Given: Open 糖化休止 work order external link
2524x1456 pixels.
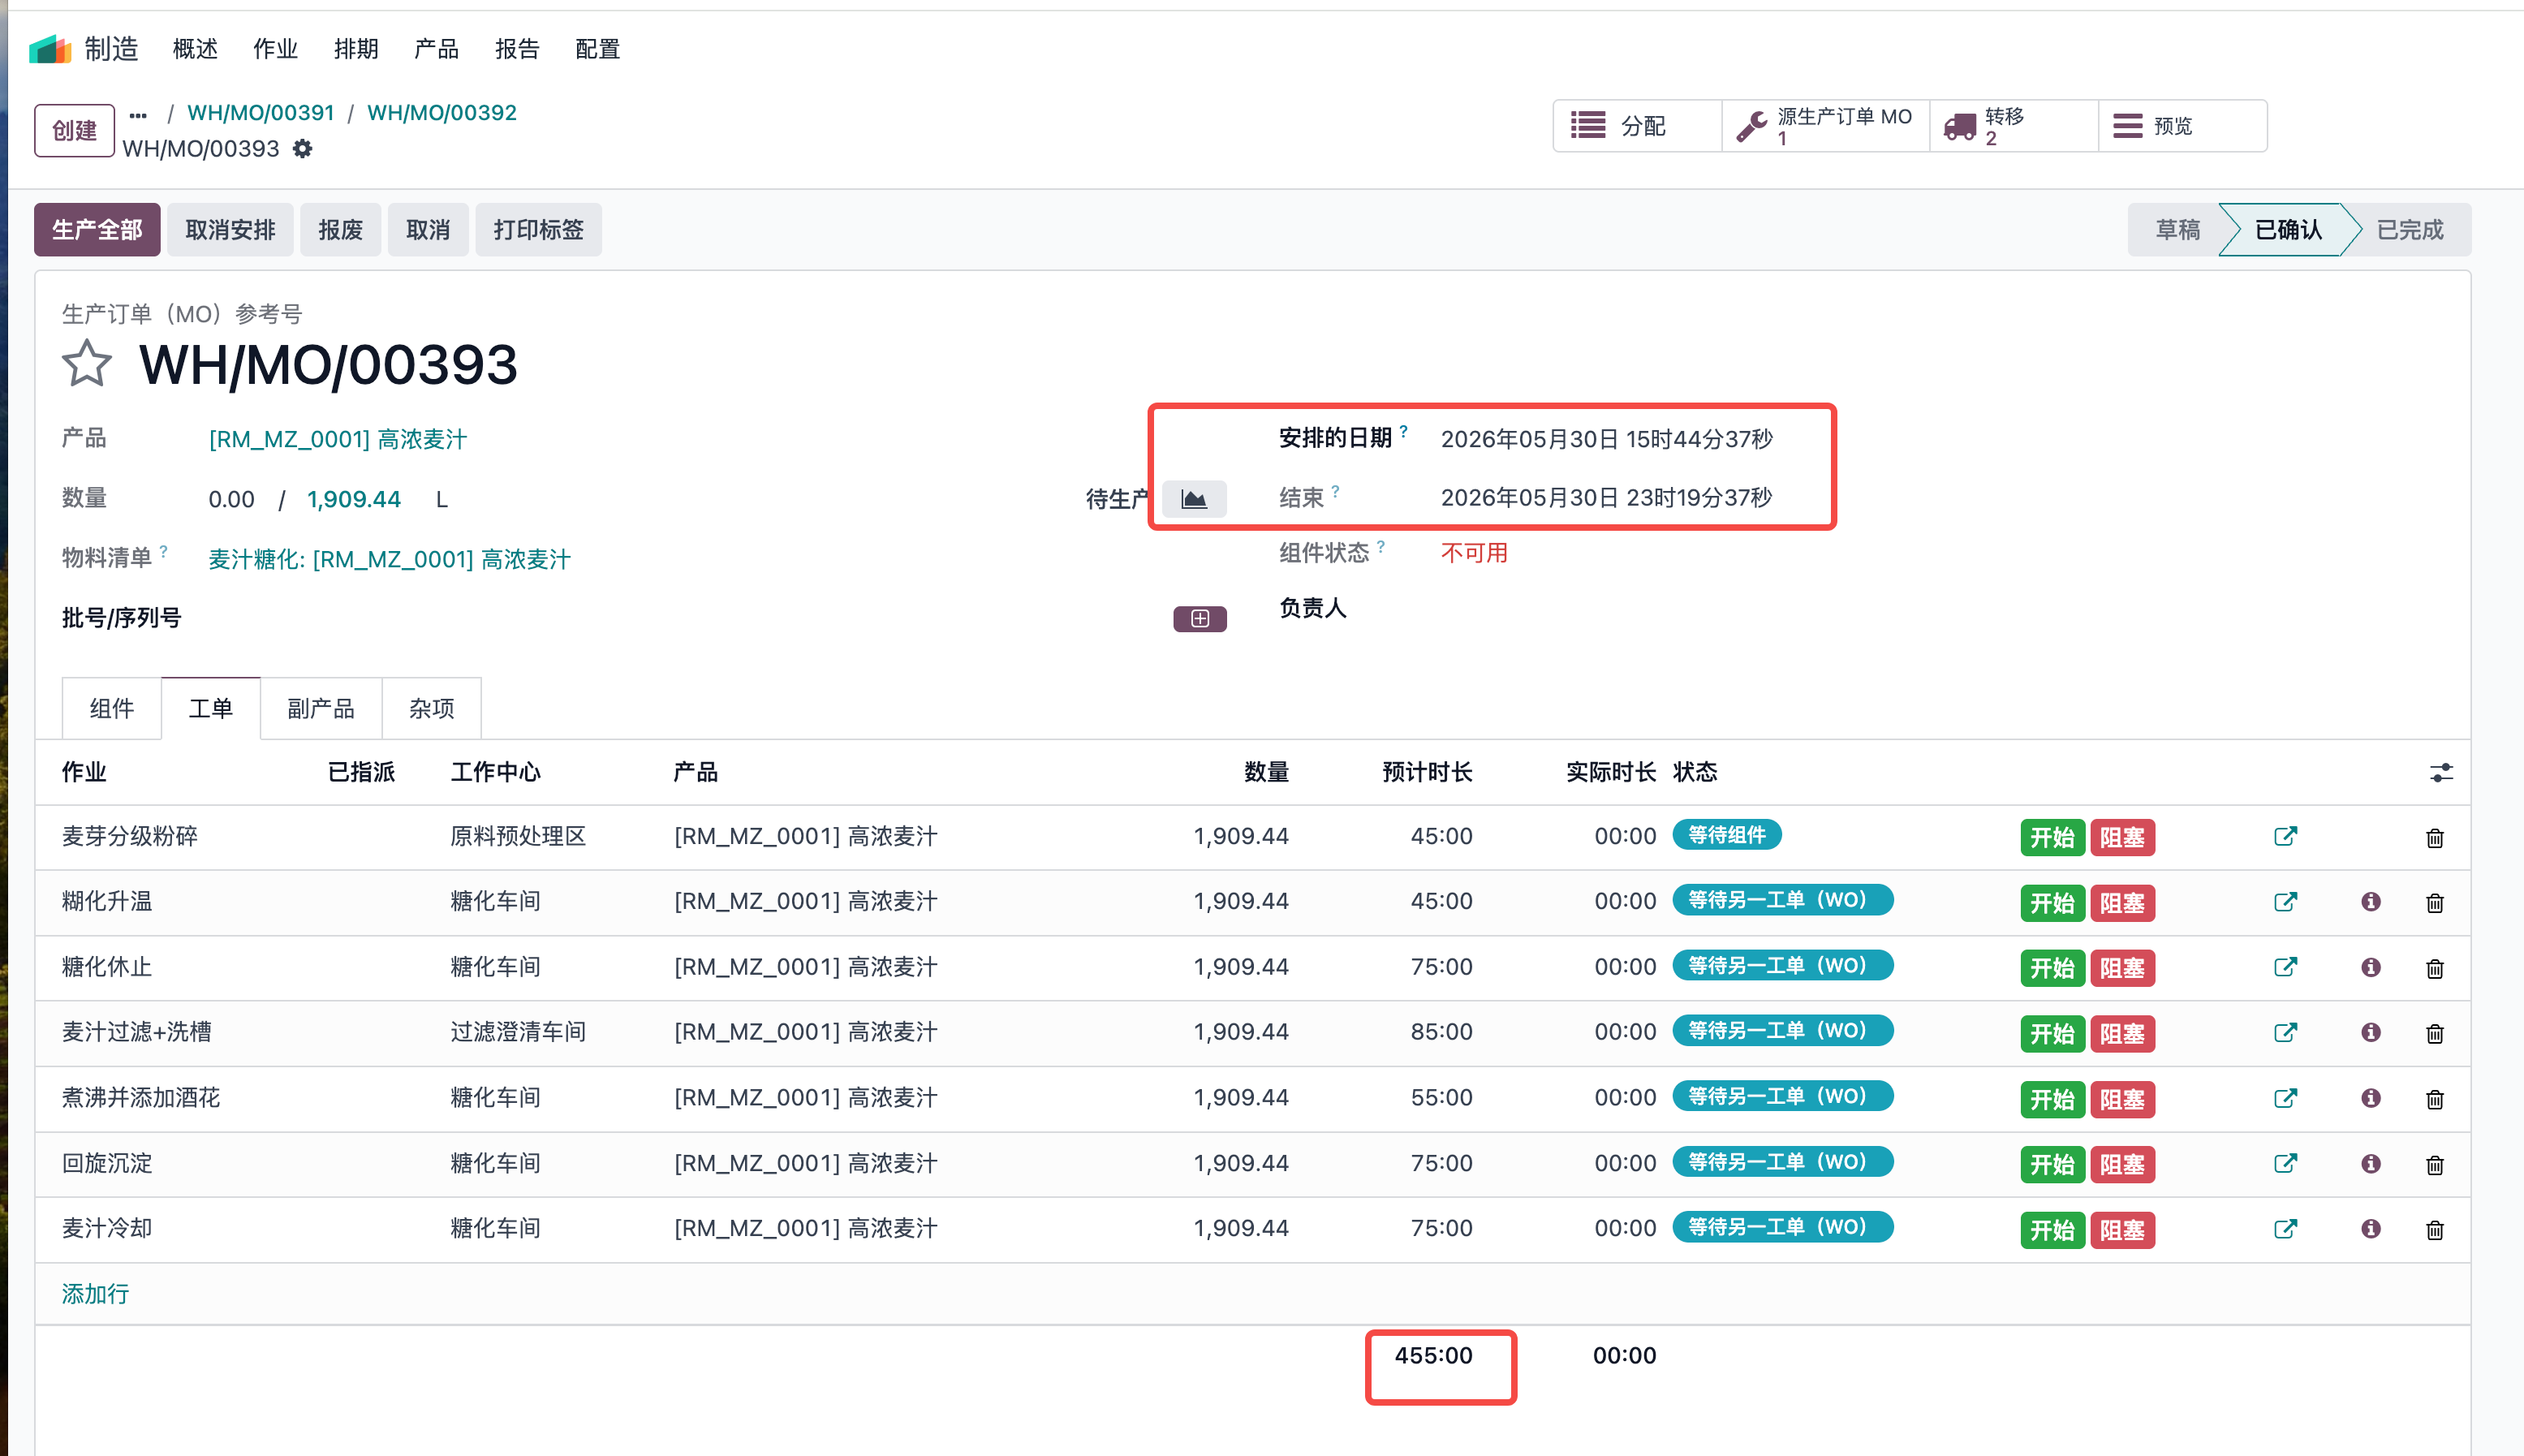Looking at the screenshot, I should coord(2285,967).
